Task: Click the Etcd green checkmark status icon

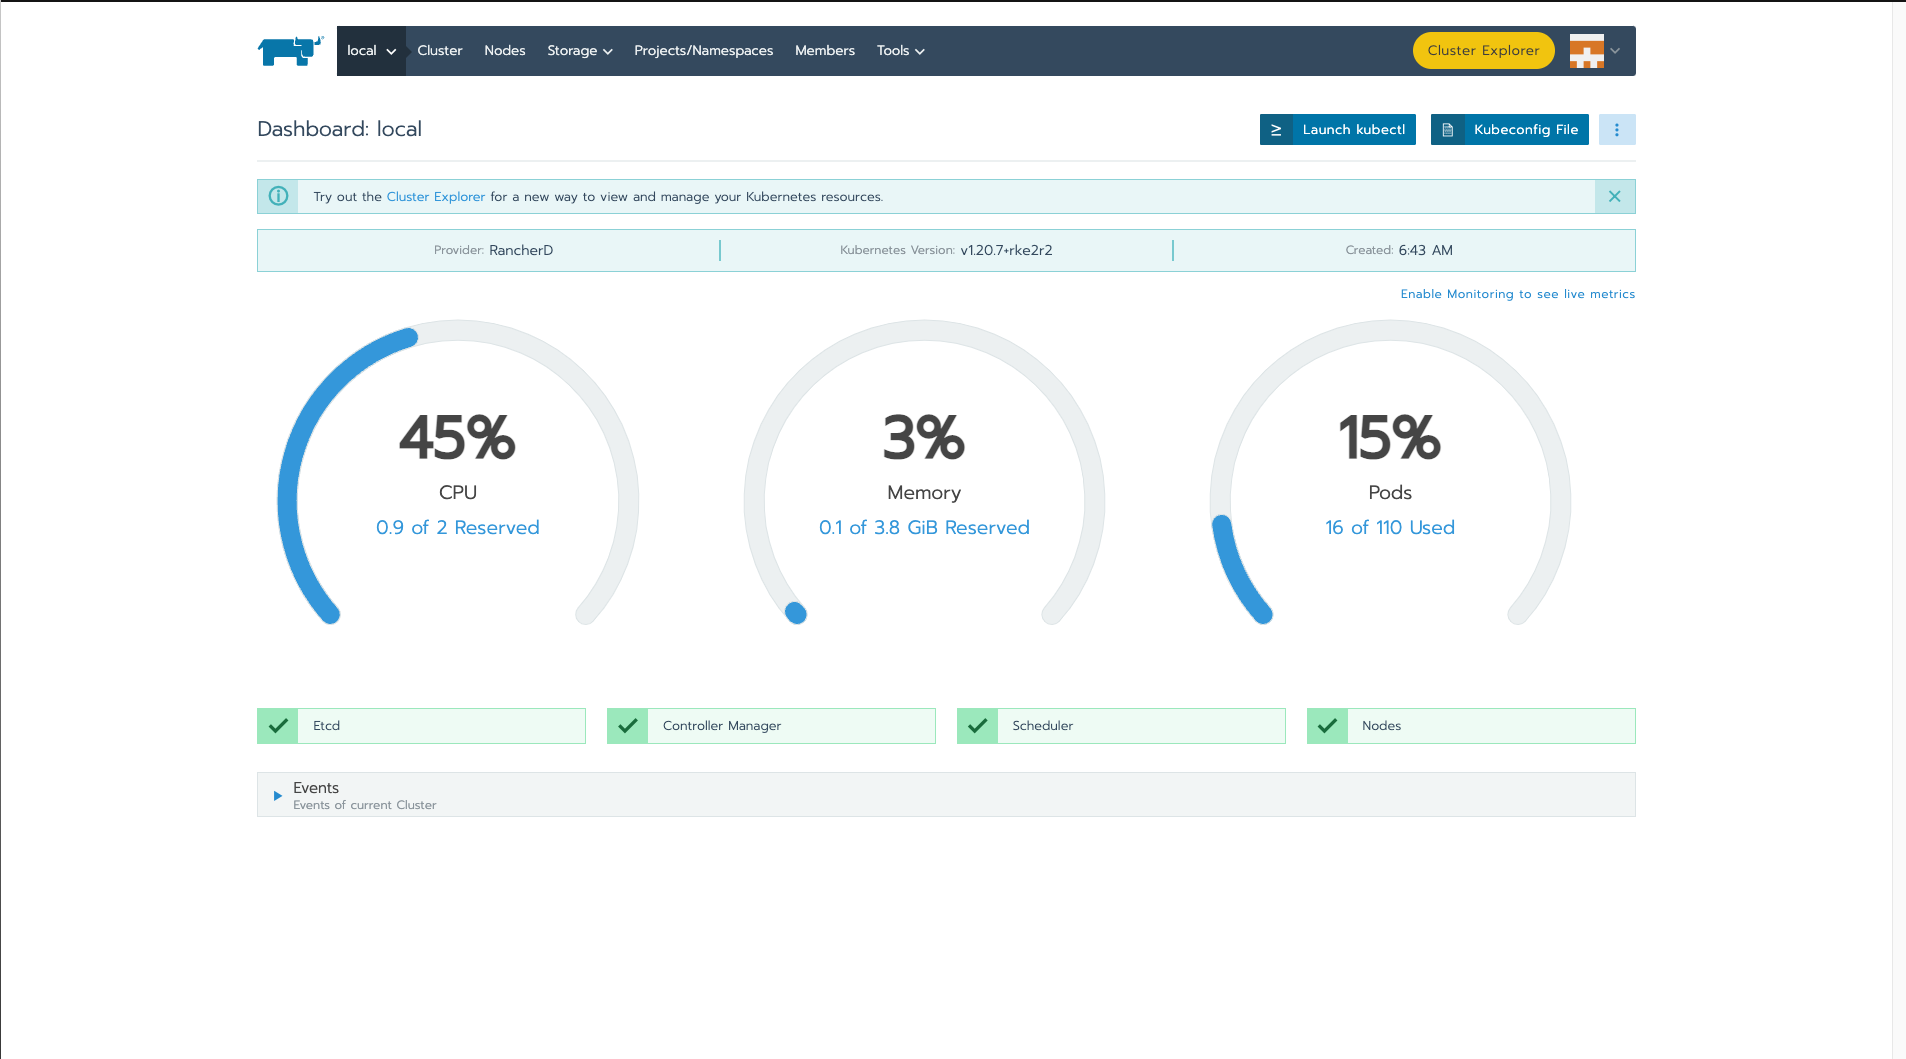Action: [278, 726]
